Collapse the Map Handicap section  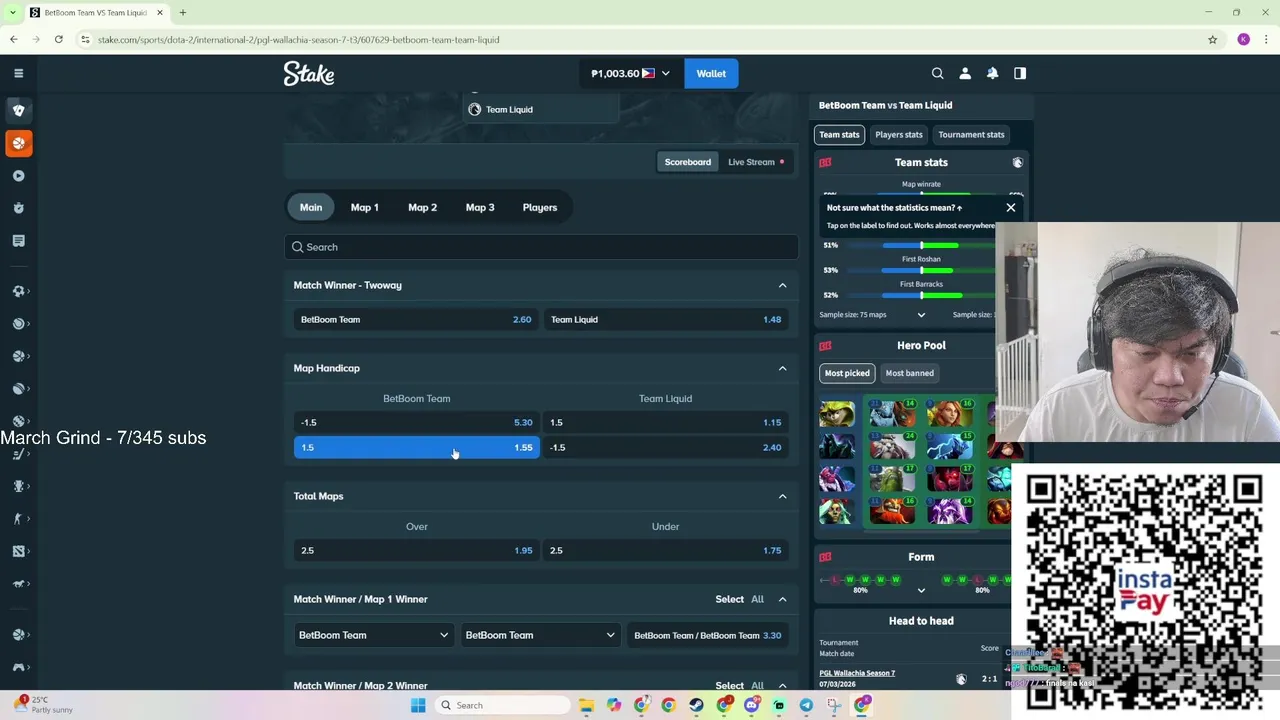(782, 368)
